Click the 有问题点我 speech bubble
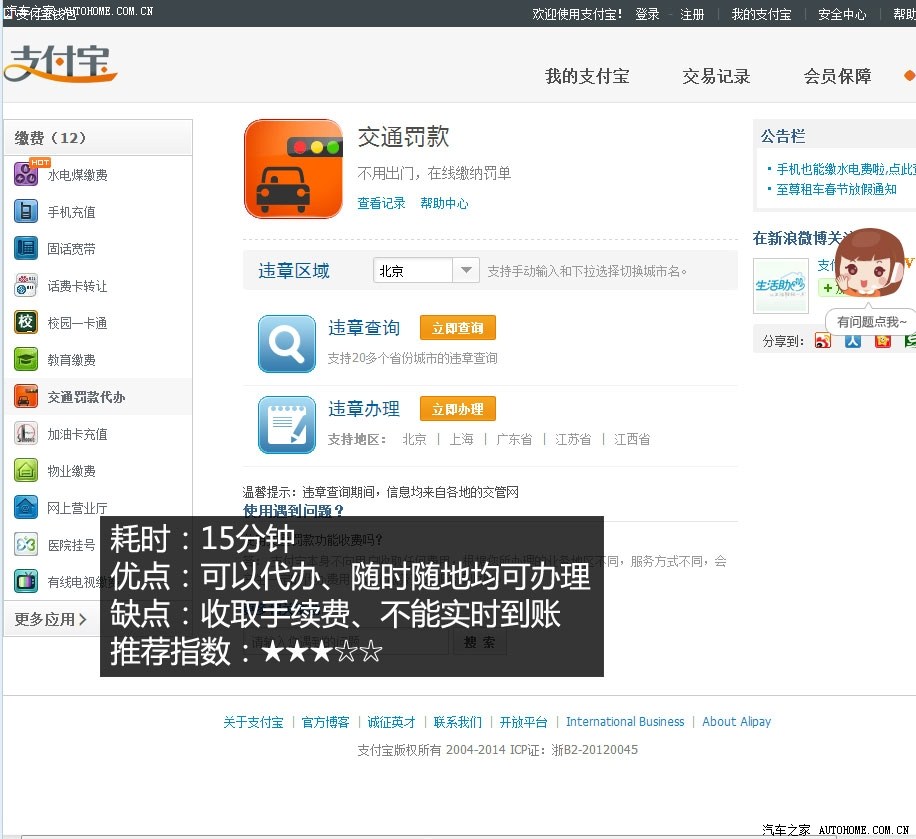The height and width of the screenshot is (839, 916). pyautogui.click(x=870, y=322)
